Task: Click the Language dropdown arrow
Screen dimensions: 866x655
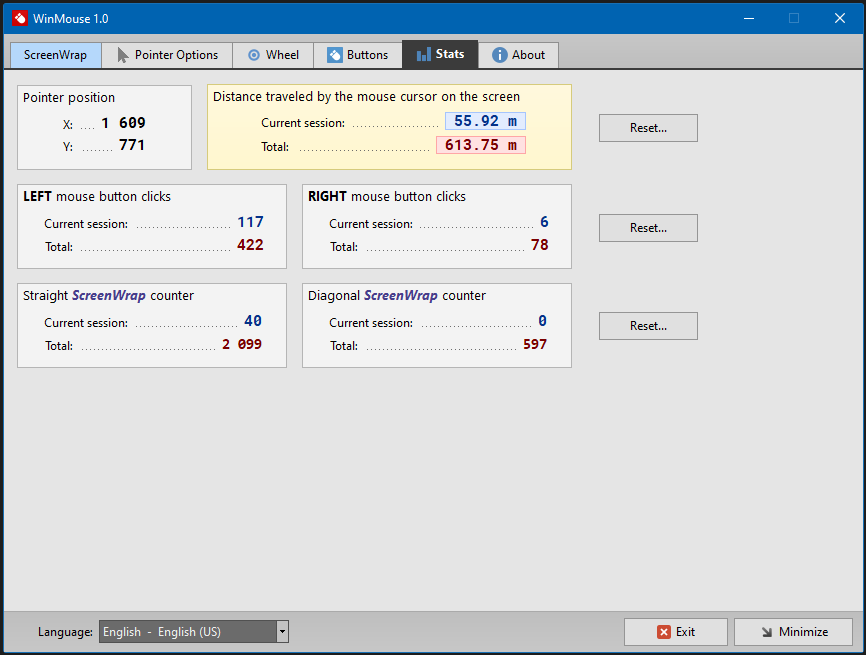Action: pos(282,632)
